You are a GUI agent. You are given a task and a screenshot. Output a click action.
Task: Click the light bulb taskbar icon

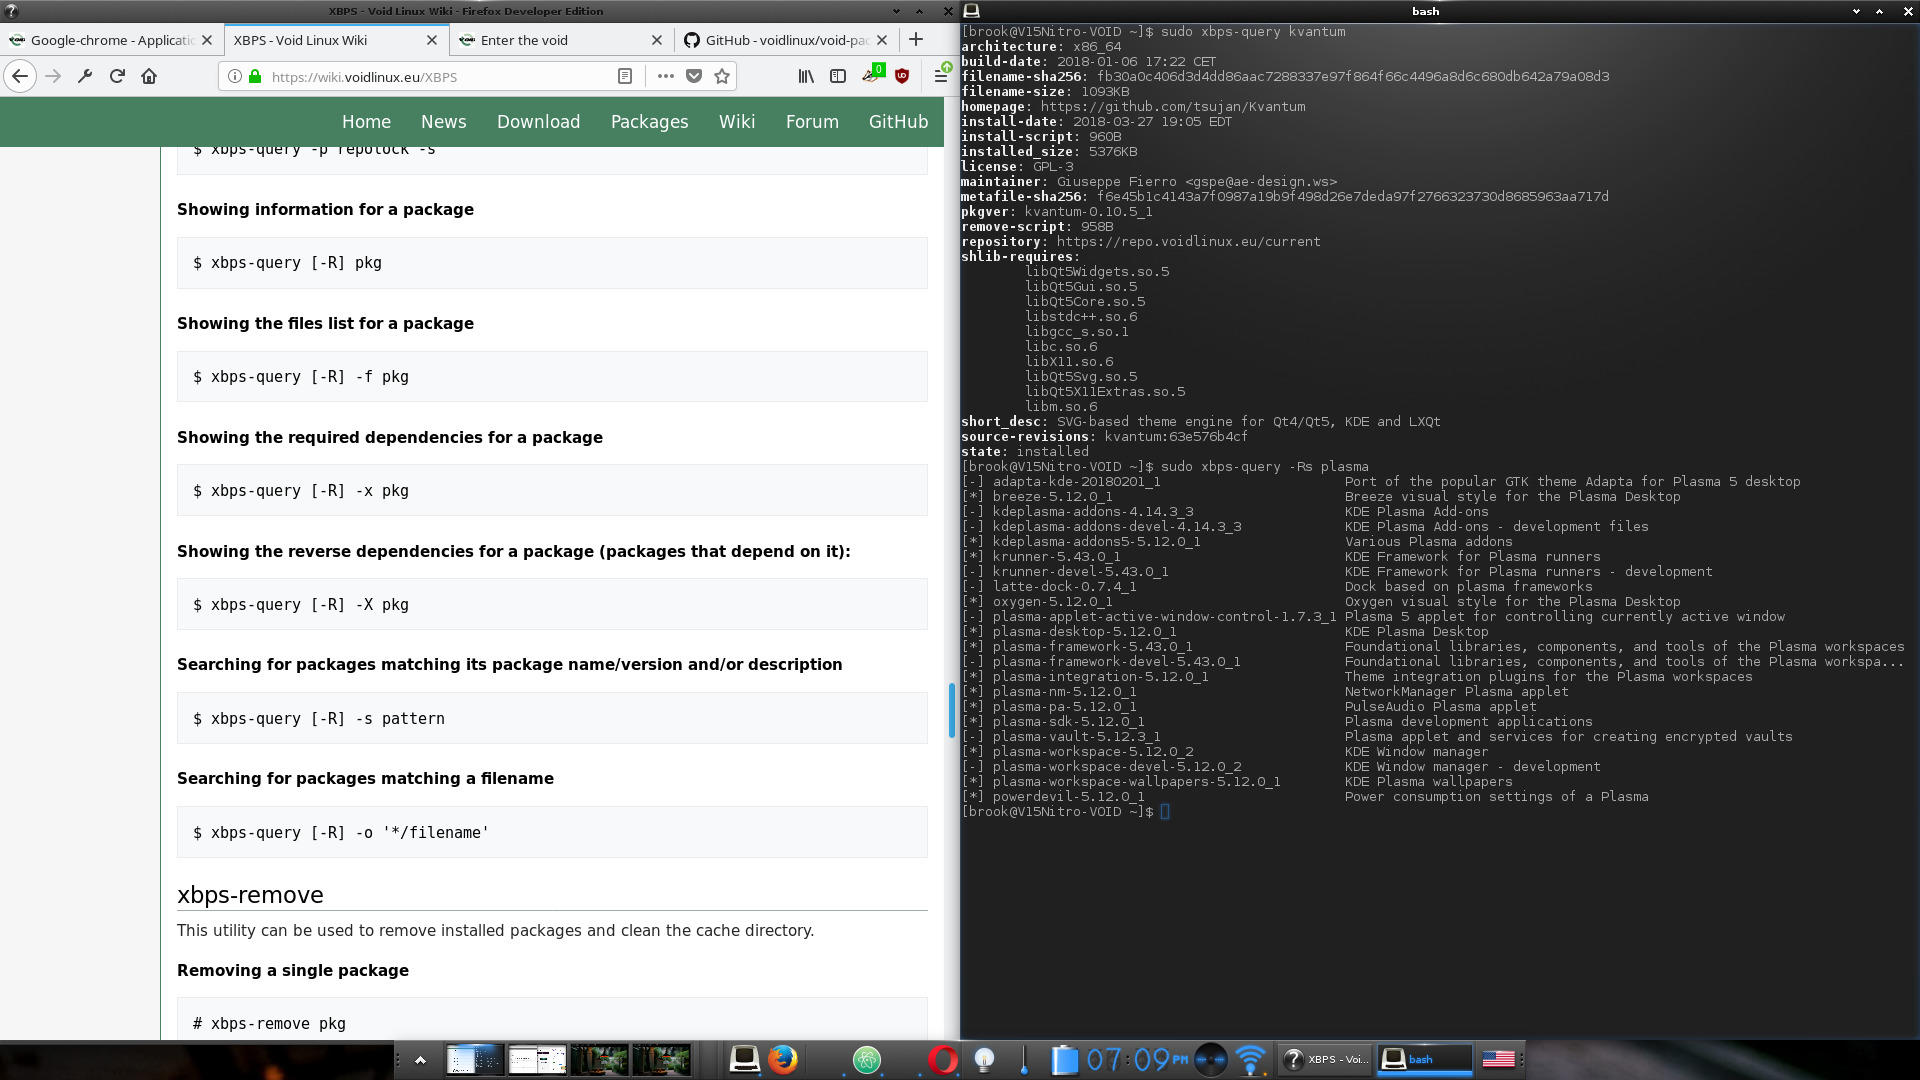pyautogui.click(x=984, y=1059)
